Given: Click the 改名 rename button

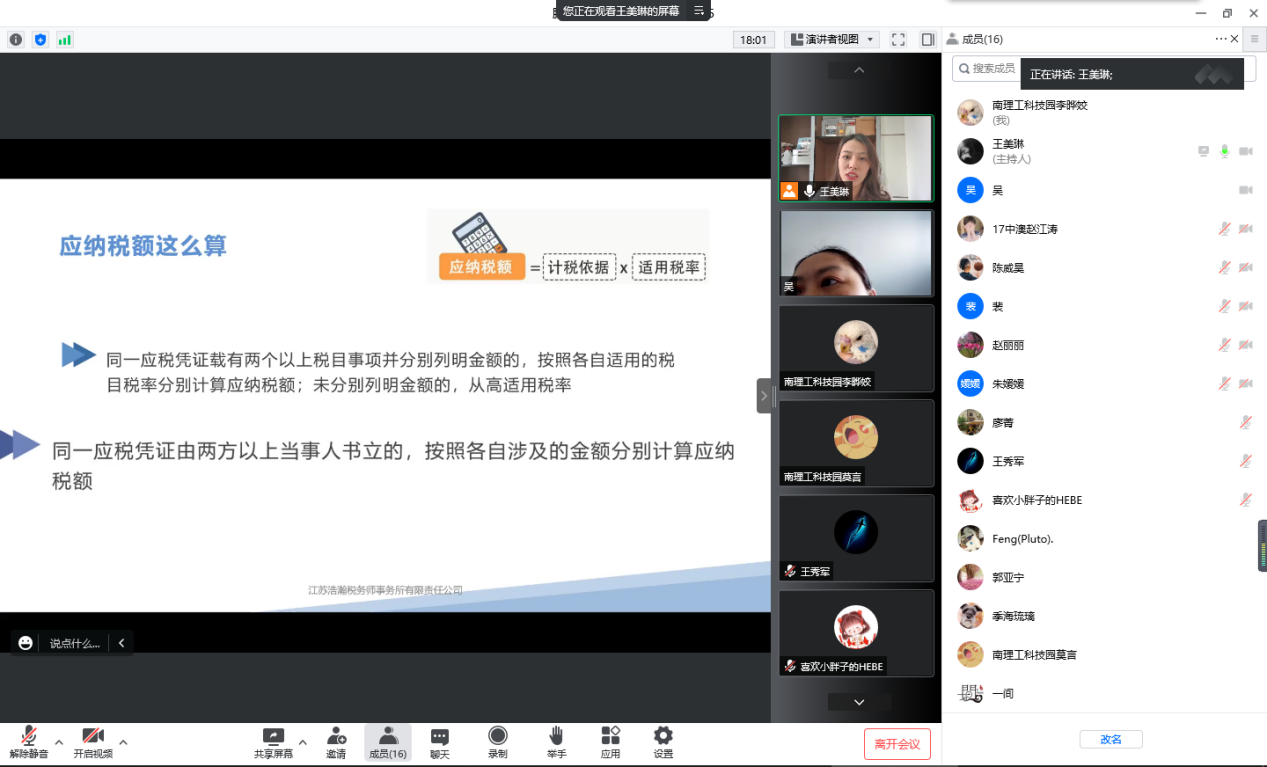Looking at the screenshot, I should tap(1110, 740).
